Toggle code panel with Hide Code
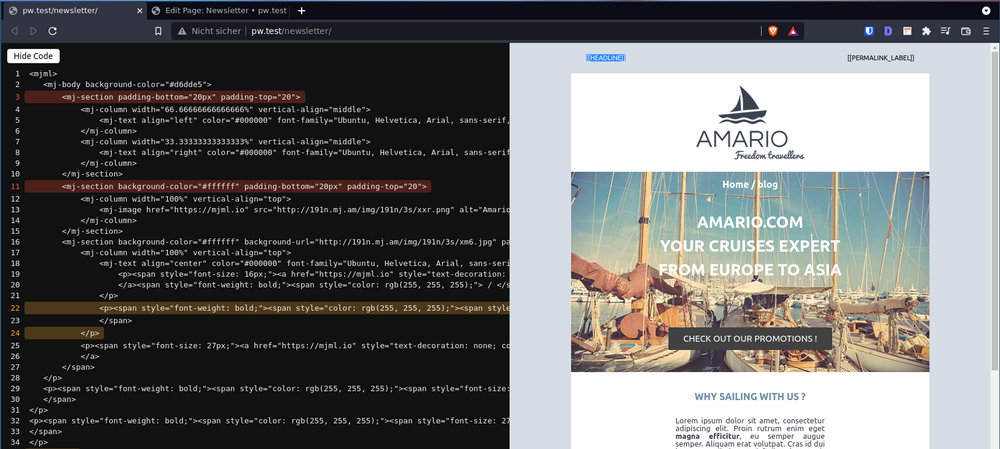Viewport: 1000px width, 449px height. [x=34, y=56]
